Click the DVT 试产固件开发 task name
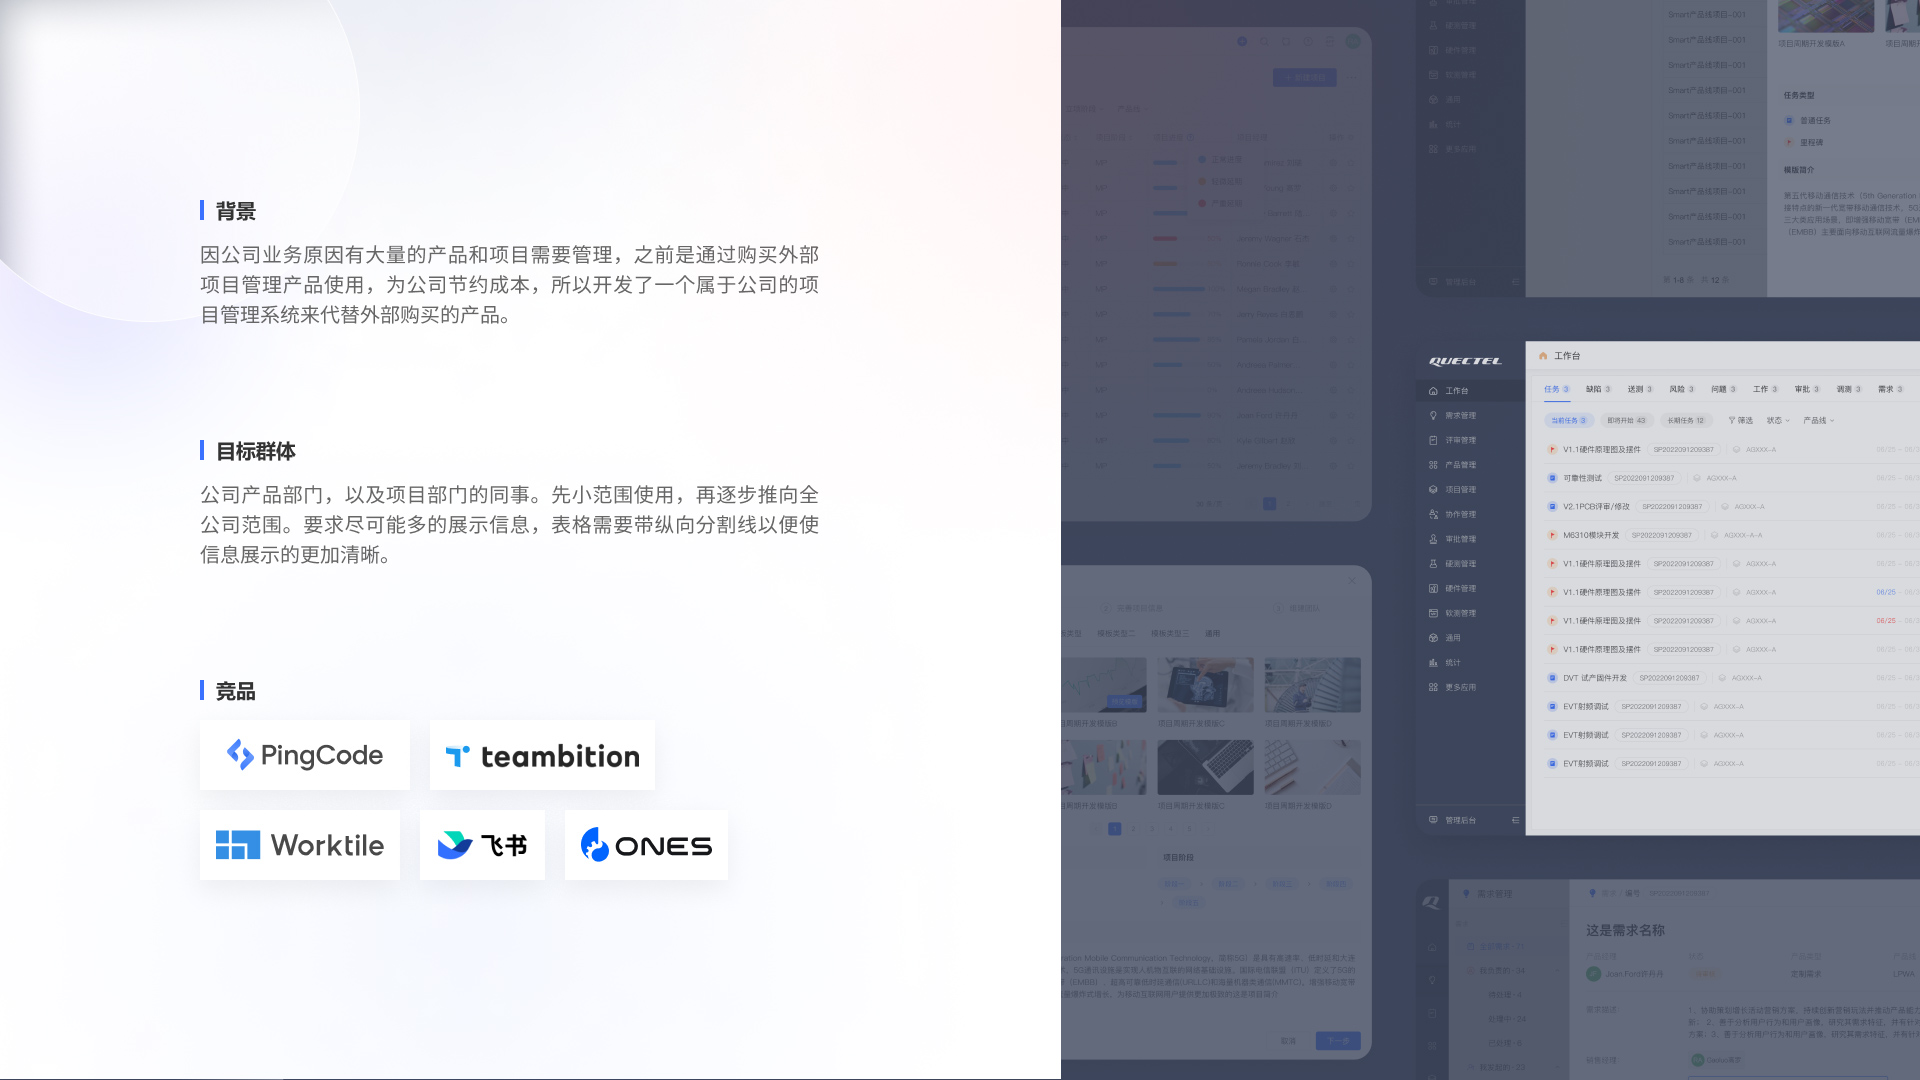The height and width of the screenshot is (1080, 1920). [x=1595, y=678]
